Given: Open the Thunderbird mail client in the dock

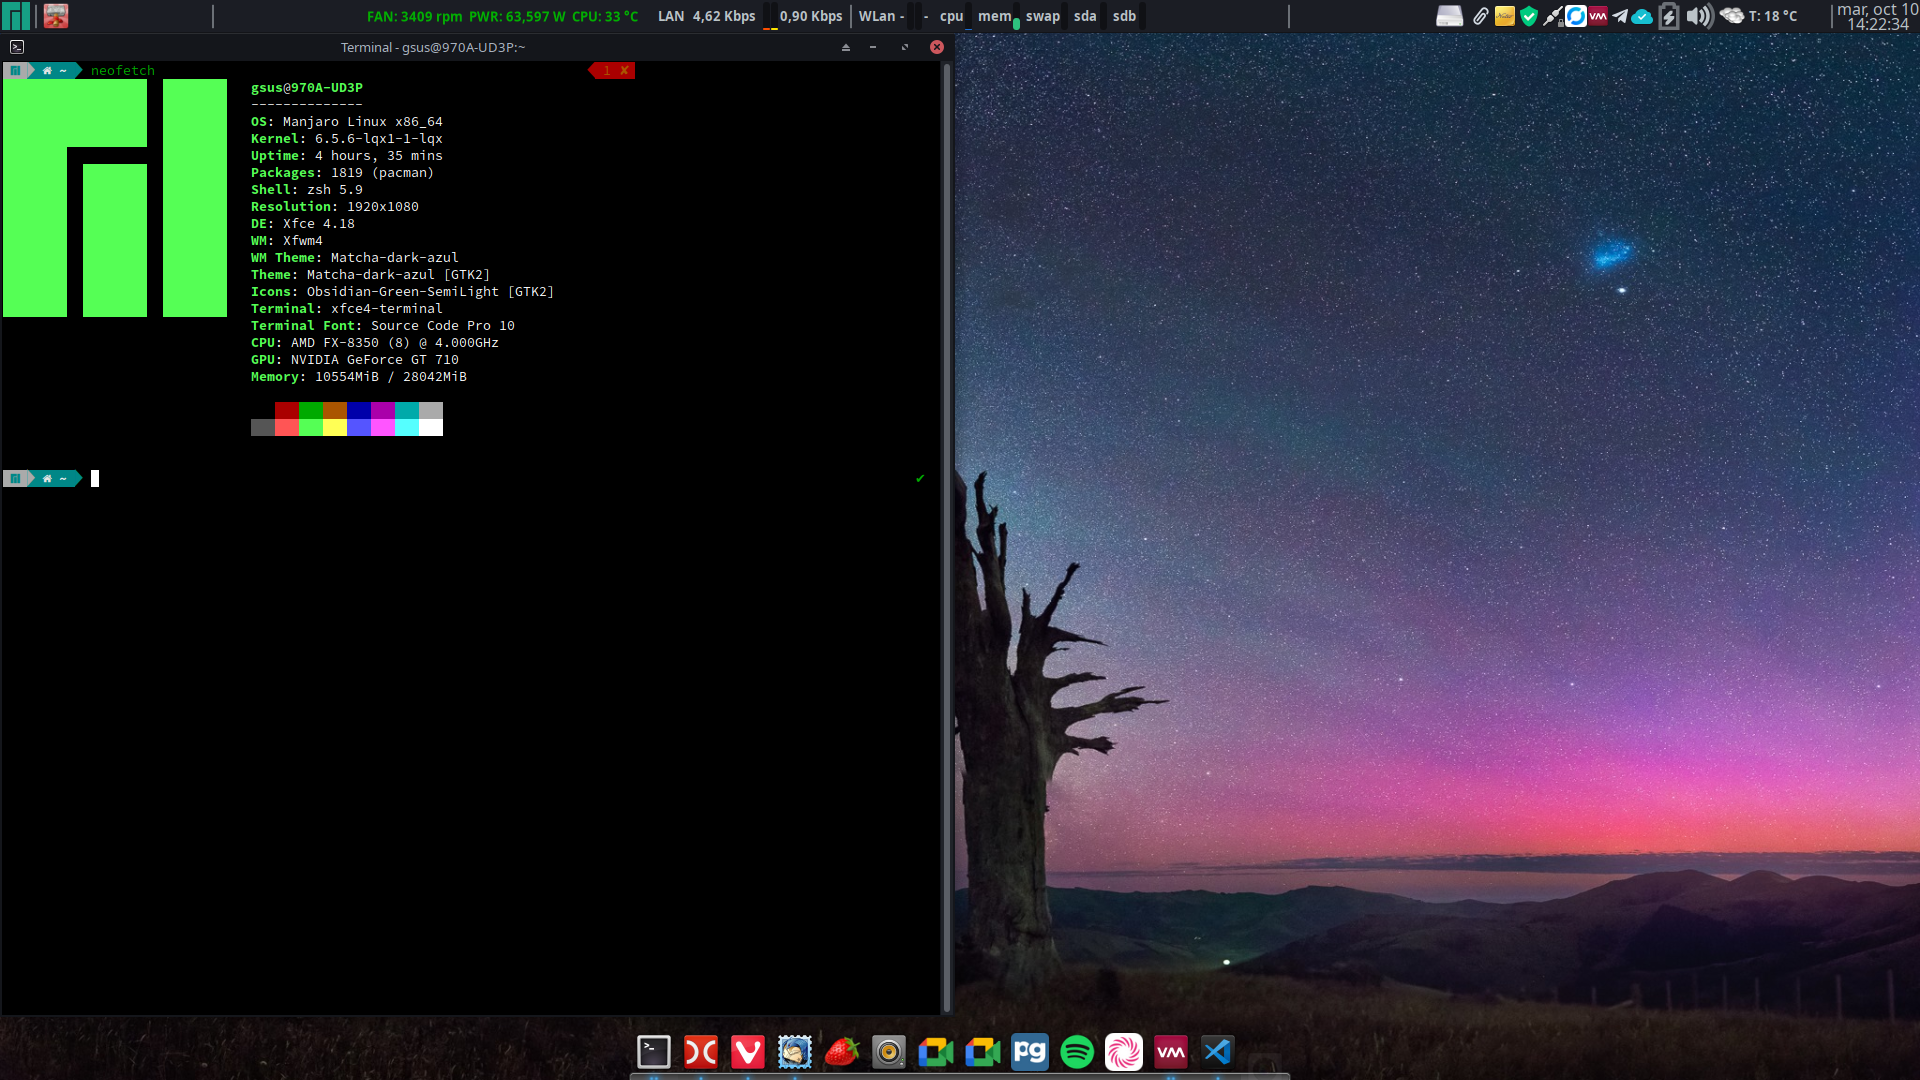Looking at the screenshot, I should tap(795, 1052).
